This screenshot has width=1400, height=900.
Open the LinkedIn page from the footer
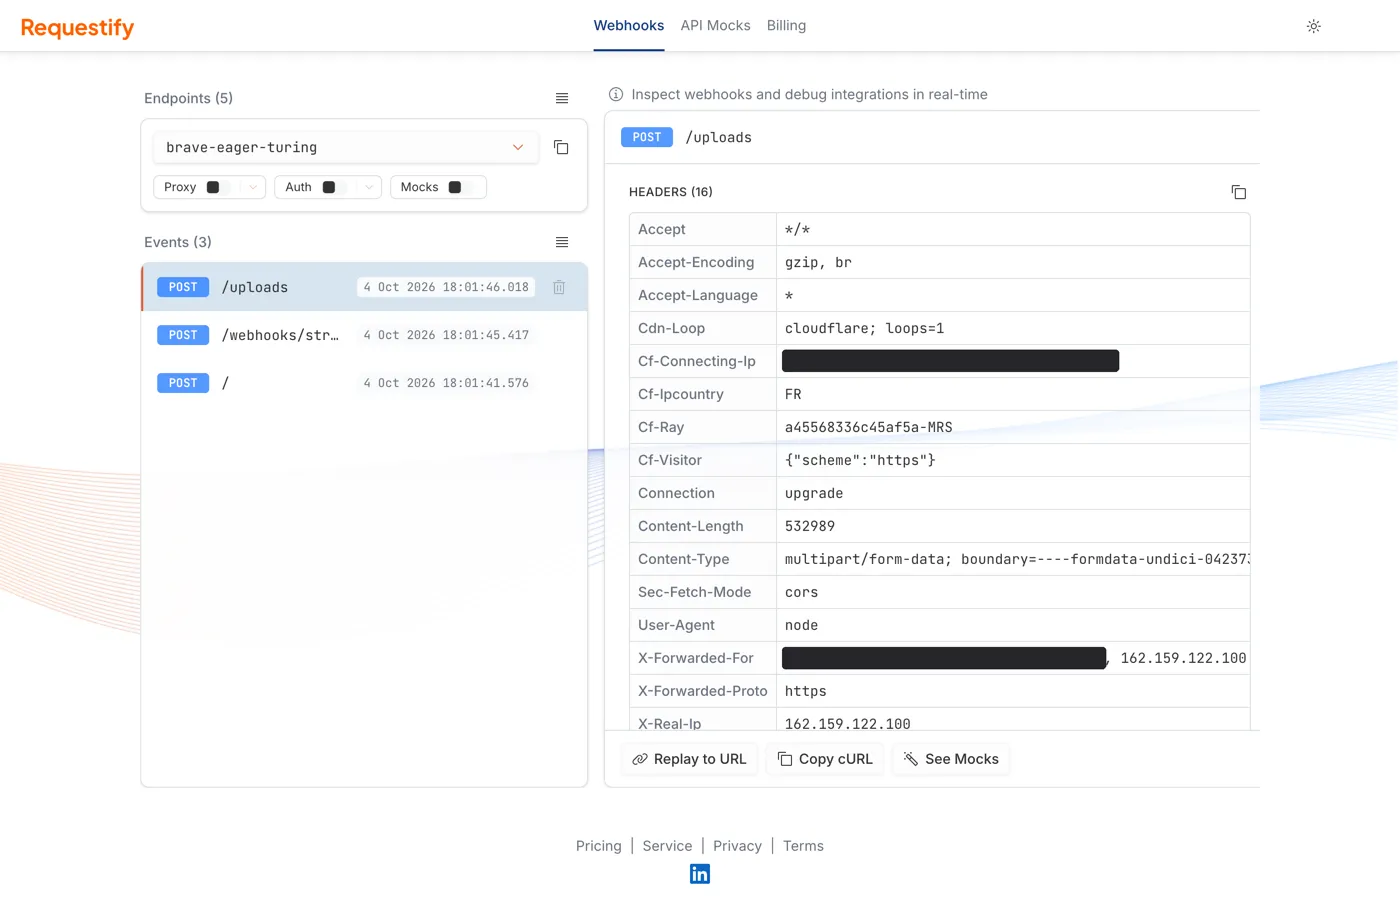click(700, 874)
